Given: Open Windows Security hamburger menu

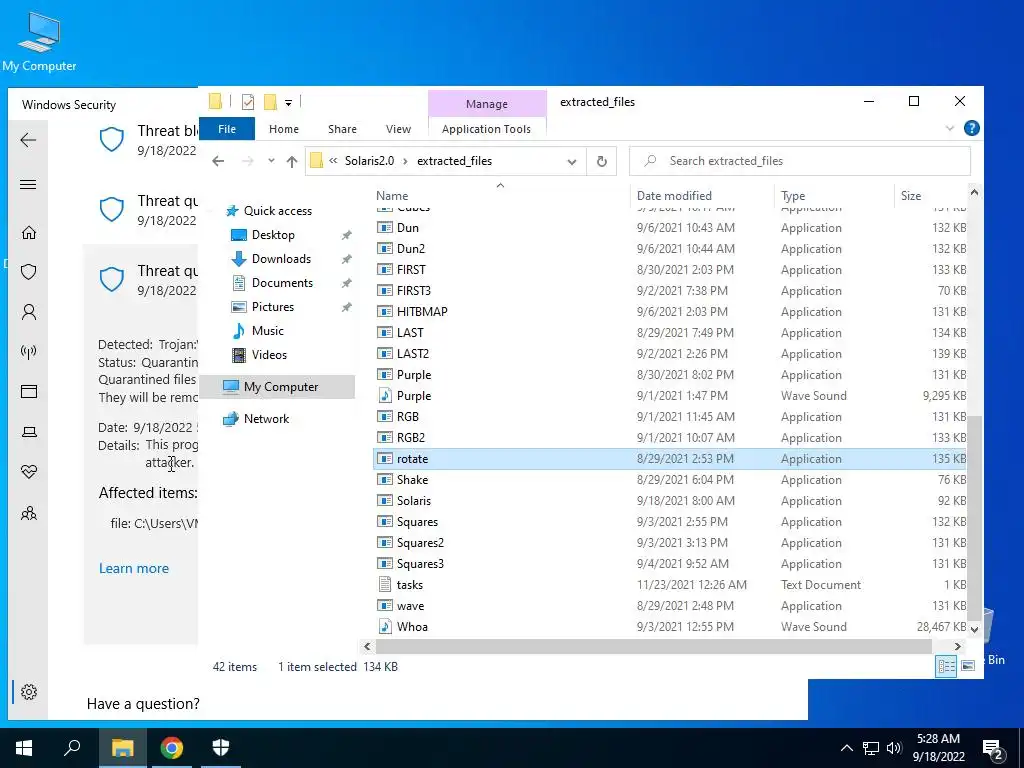Looking at the screenshot, I should 28,185.
